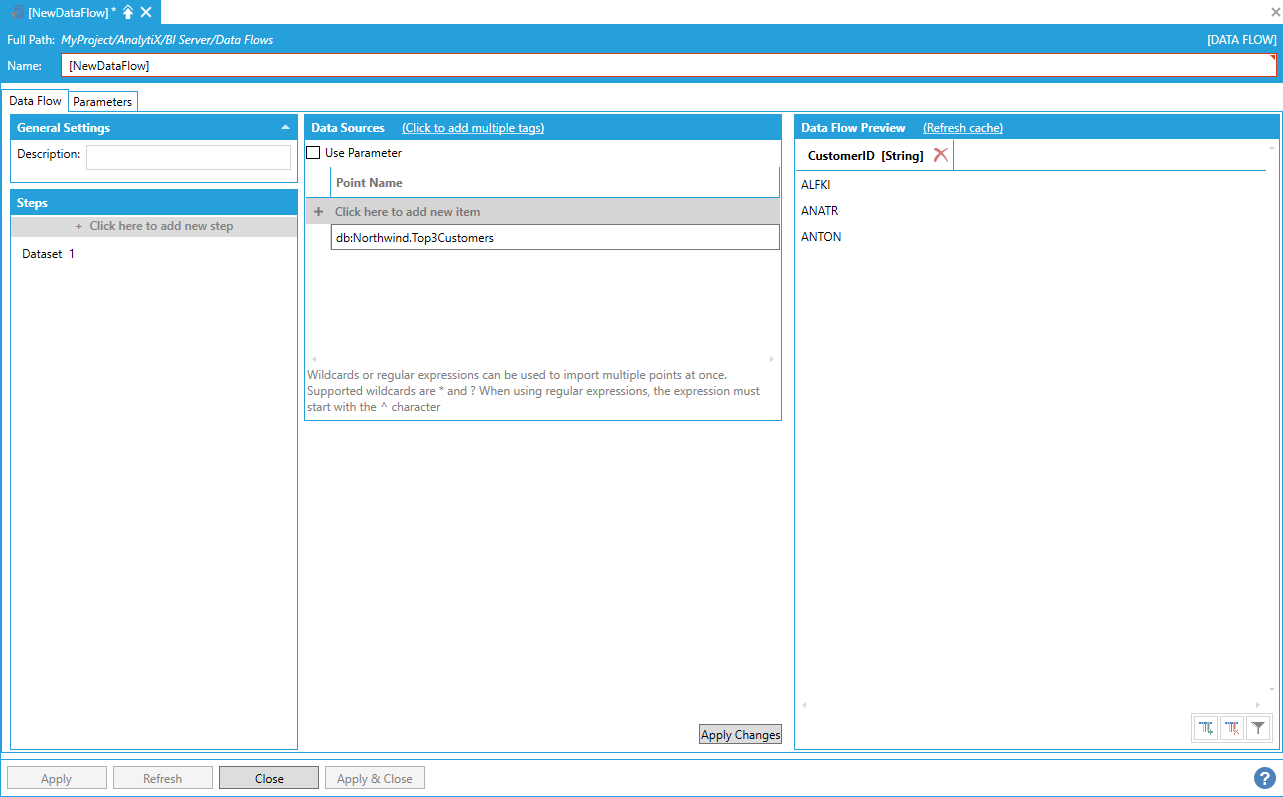Click the plus icon to add data source
Screen dimensions: 1283x797
[318, 212]
